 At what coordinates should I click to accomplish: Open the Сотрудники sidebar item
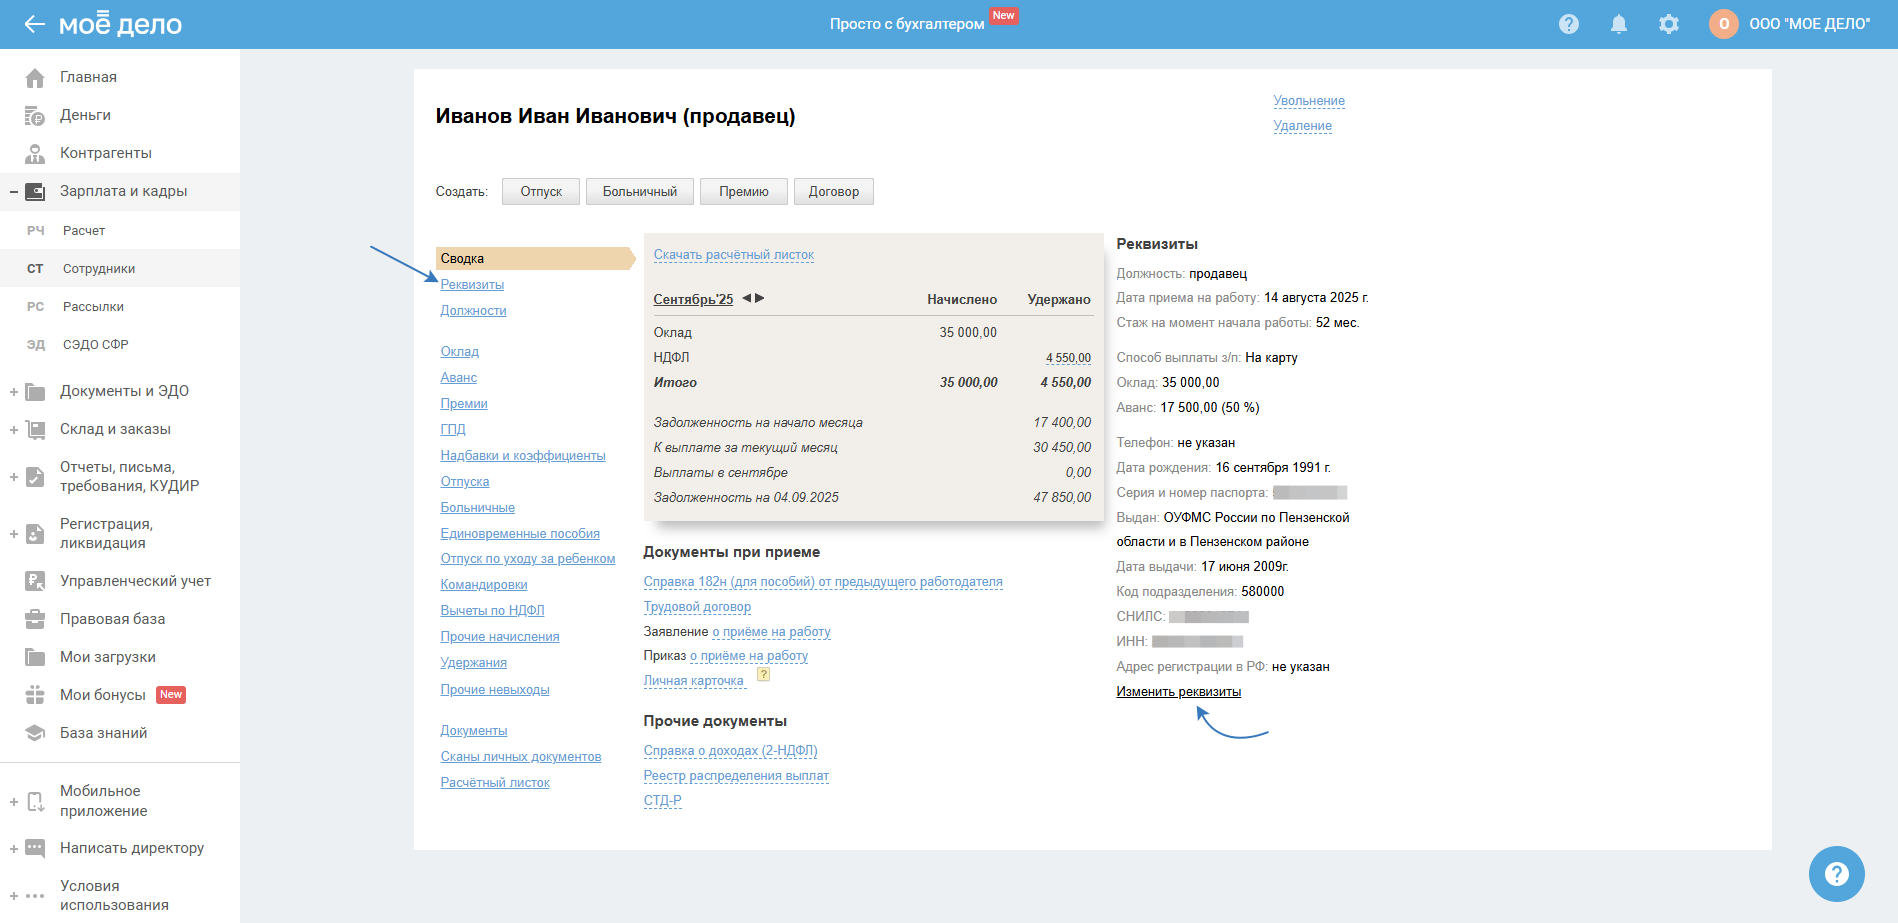click(x=98, y=269)
